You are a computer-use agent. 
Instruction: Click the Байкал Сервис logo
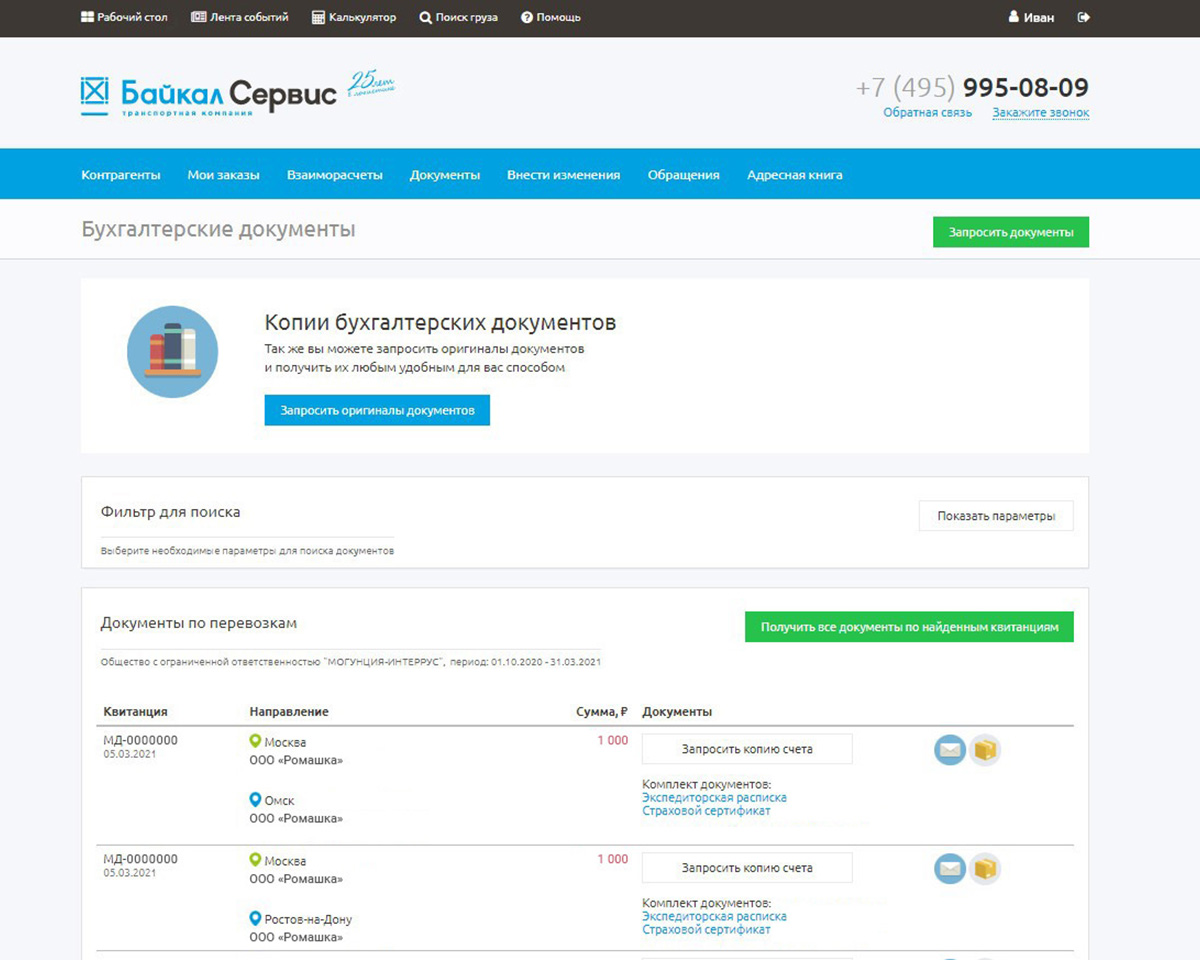(208, 96)
